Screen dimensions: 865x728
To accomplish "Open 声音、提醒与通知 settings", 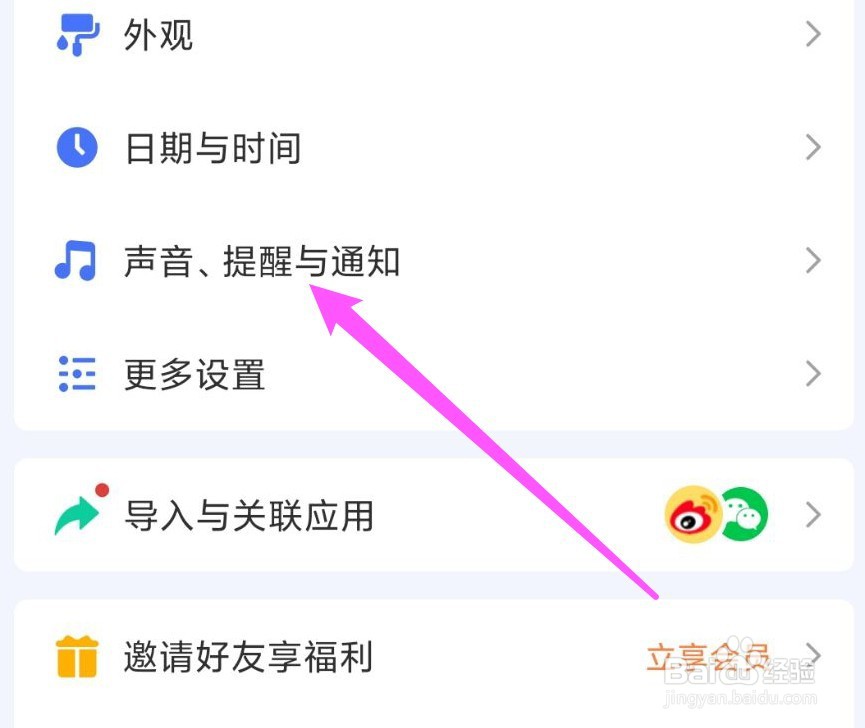I will 434,261.
